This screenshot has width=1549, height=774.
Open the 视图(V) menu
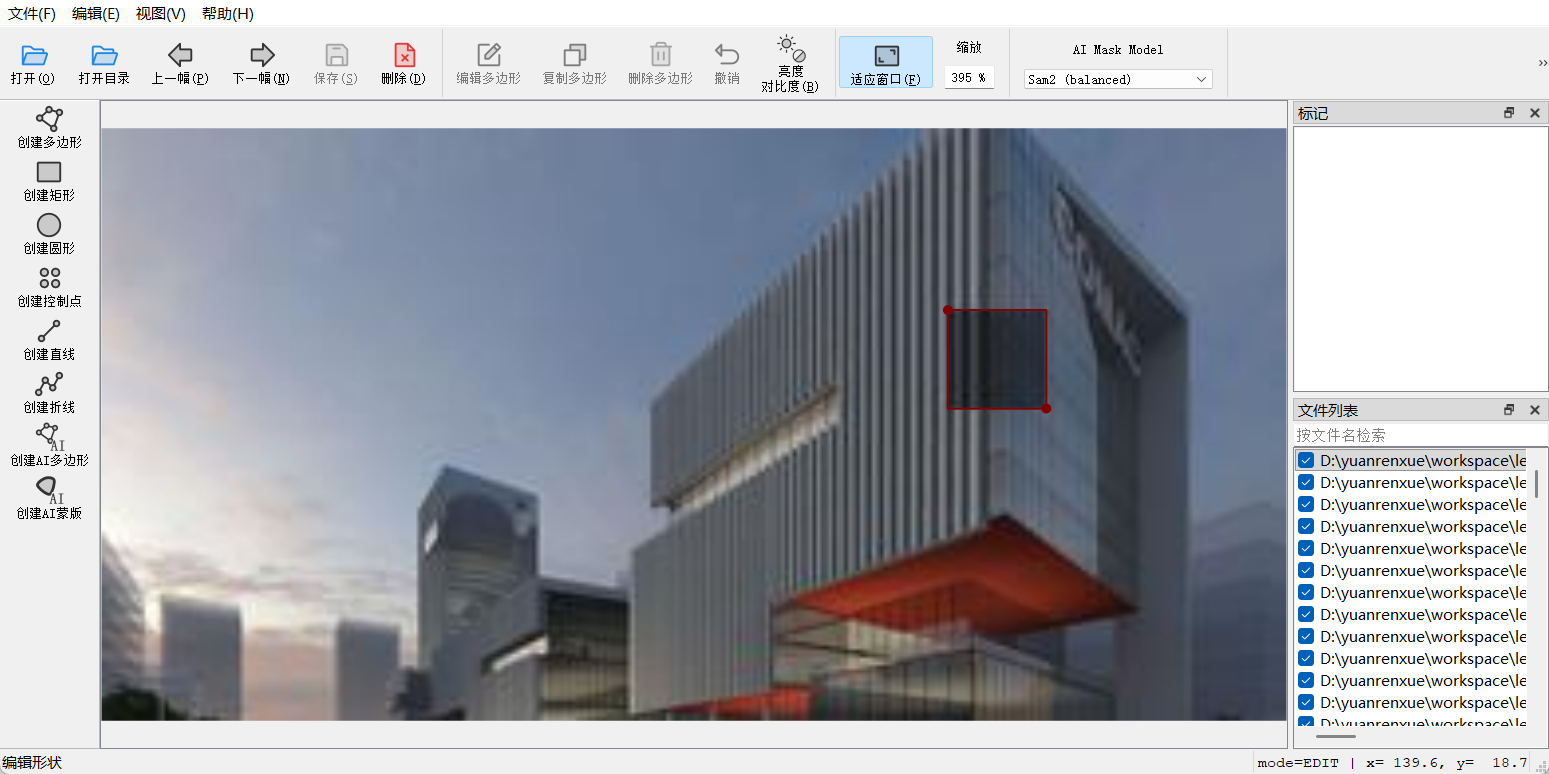[x=160, y=14]
